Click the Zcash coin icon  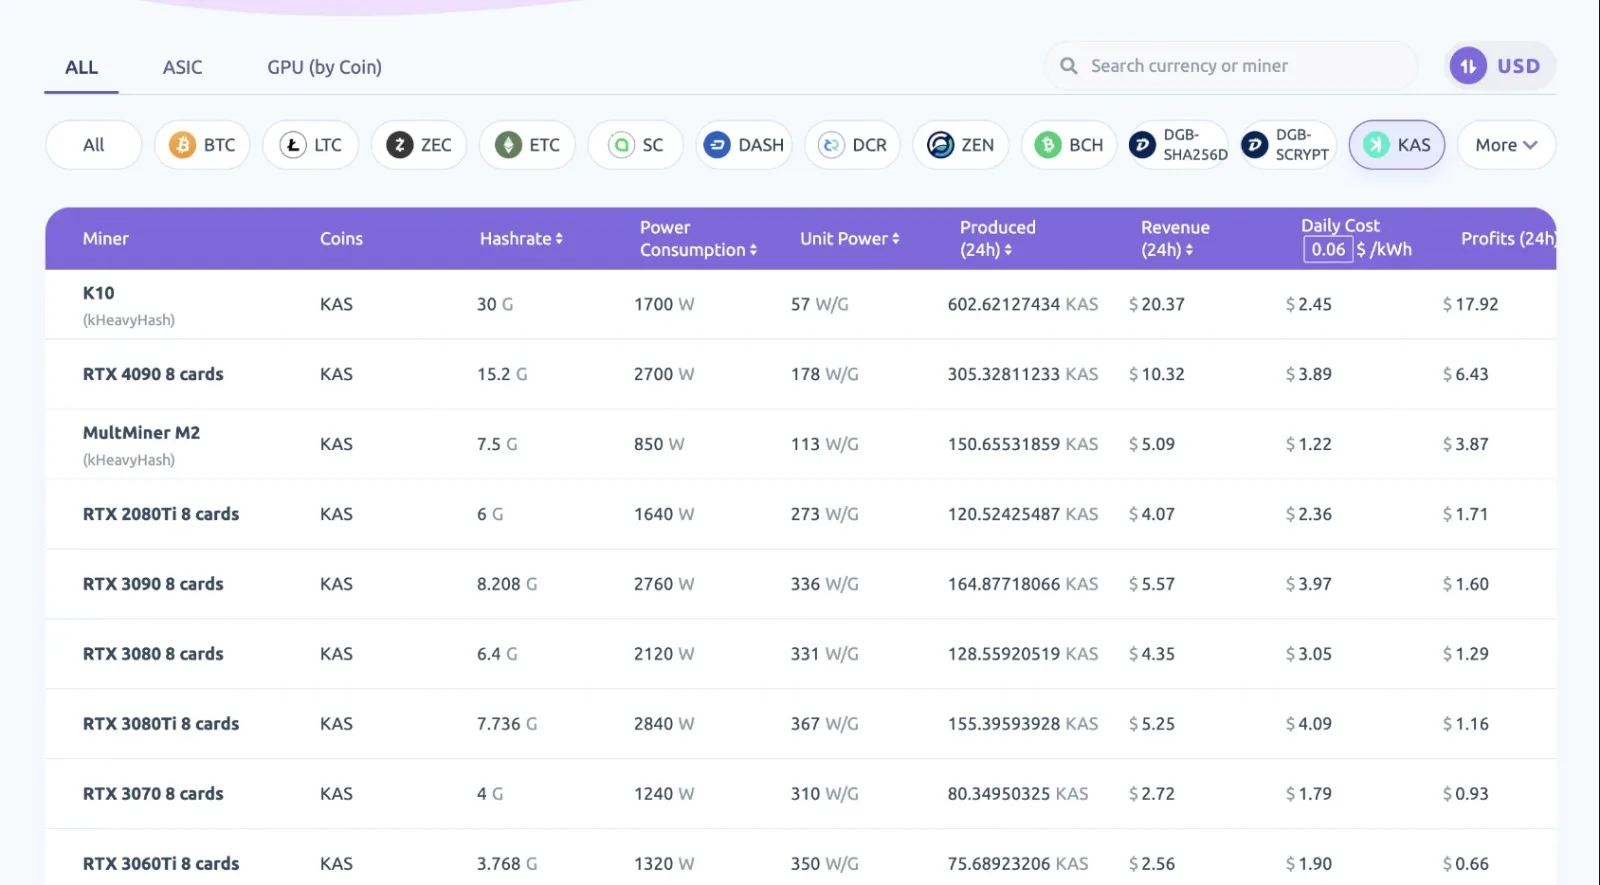point(400,145)
